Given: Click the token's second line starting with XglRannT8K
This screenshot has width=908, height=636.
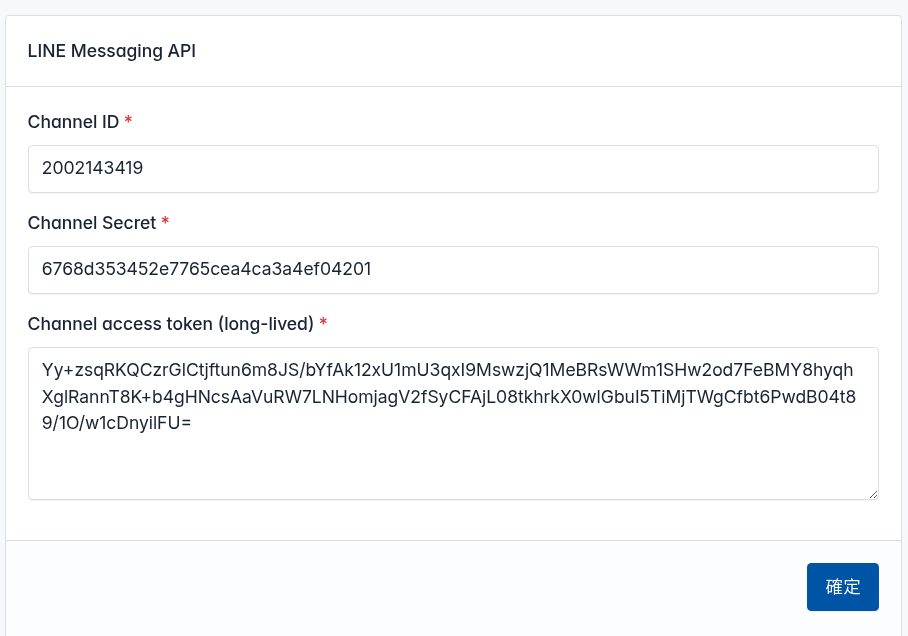Looking at the screenshot, I should click(x=449, y=396).
